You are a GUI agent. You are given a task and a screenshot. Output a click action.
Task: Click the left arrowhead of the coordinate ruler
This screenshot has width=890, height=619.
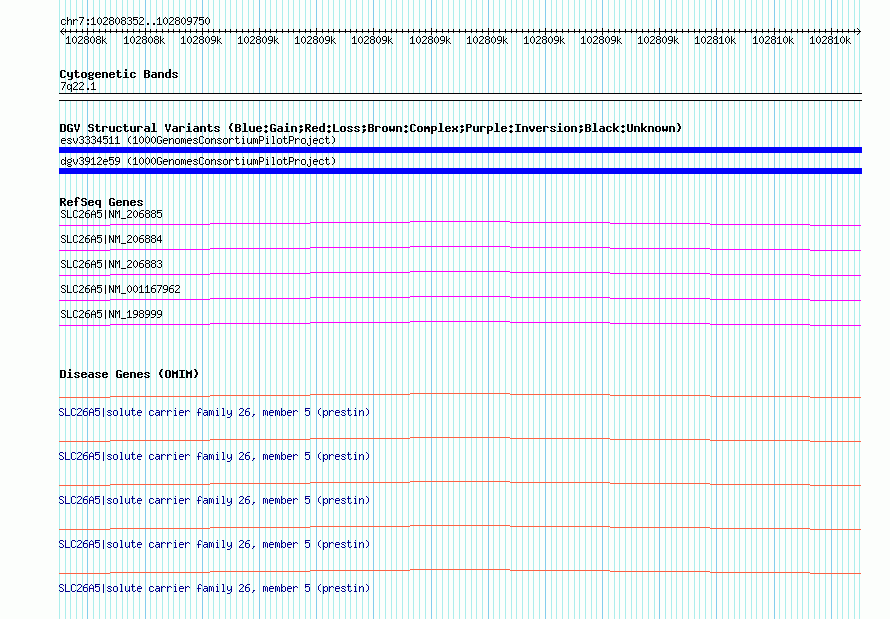[62, 32]
